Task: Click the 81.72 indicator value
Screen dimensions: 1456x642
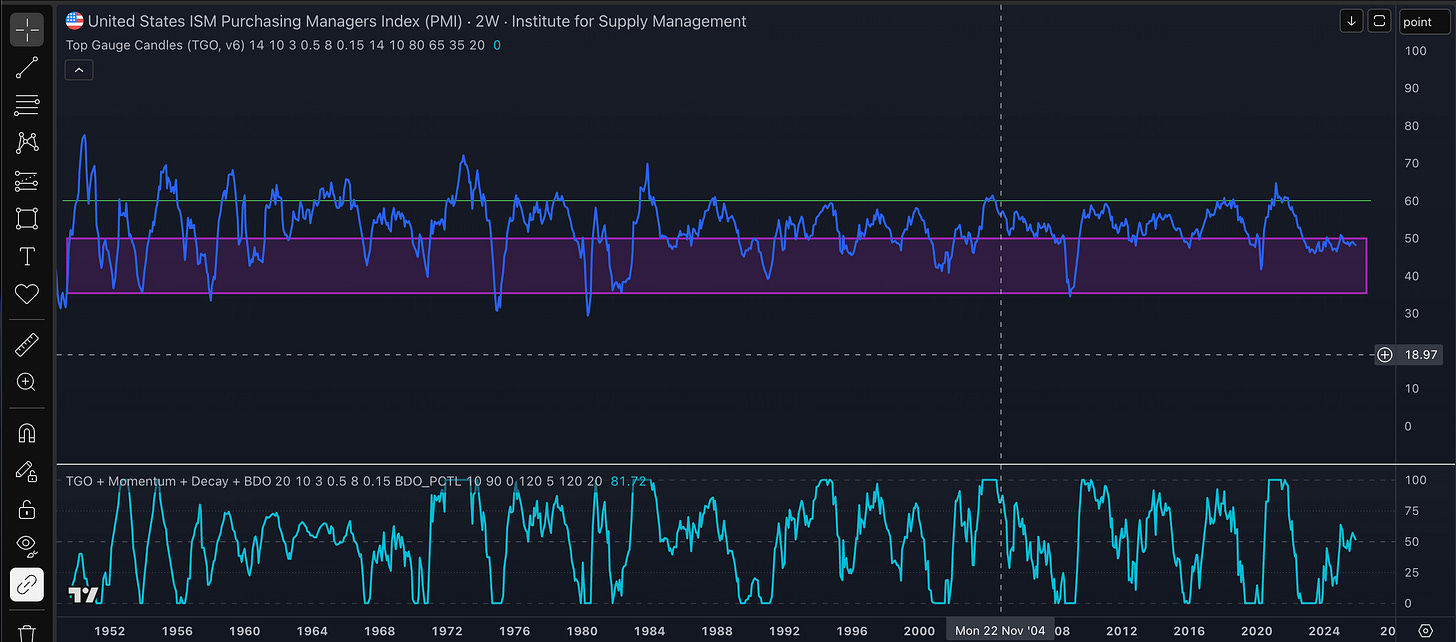Action: coord(626,481)
